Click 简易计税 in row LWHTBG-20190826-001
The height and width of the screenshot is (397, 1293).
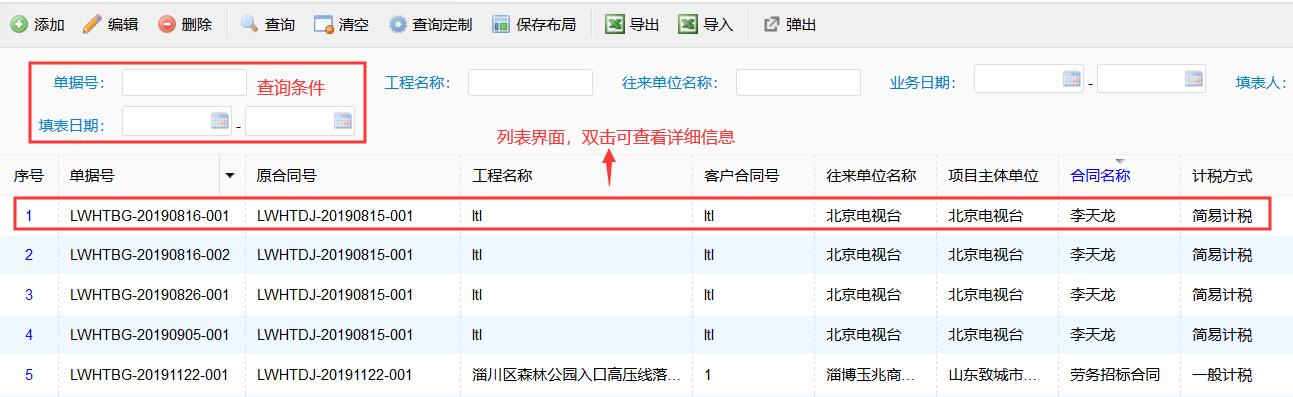(x=1222, y=295)
